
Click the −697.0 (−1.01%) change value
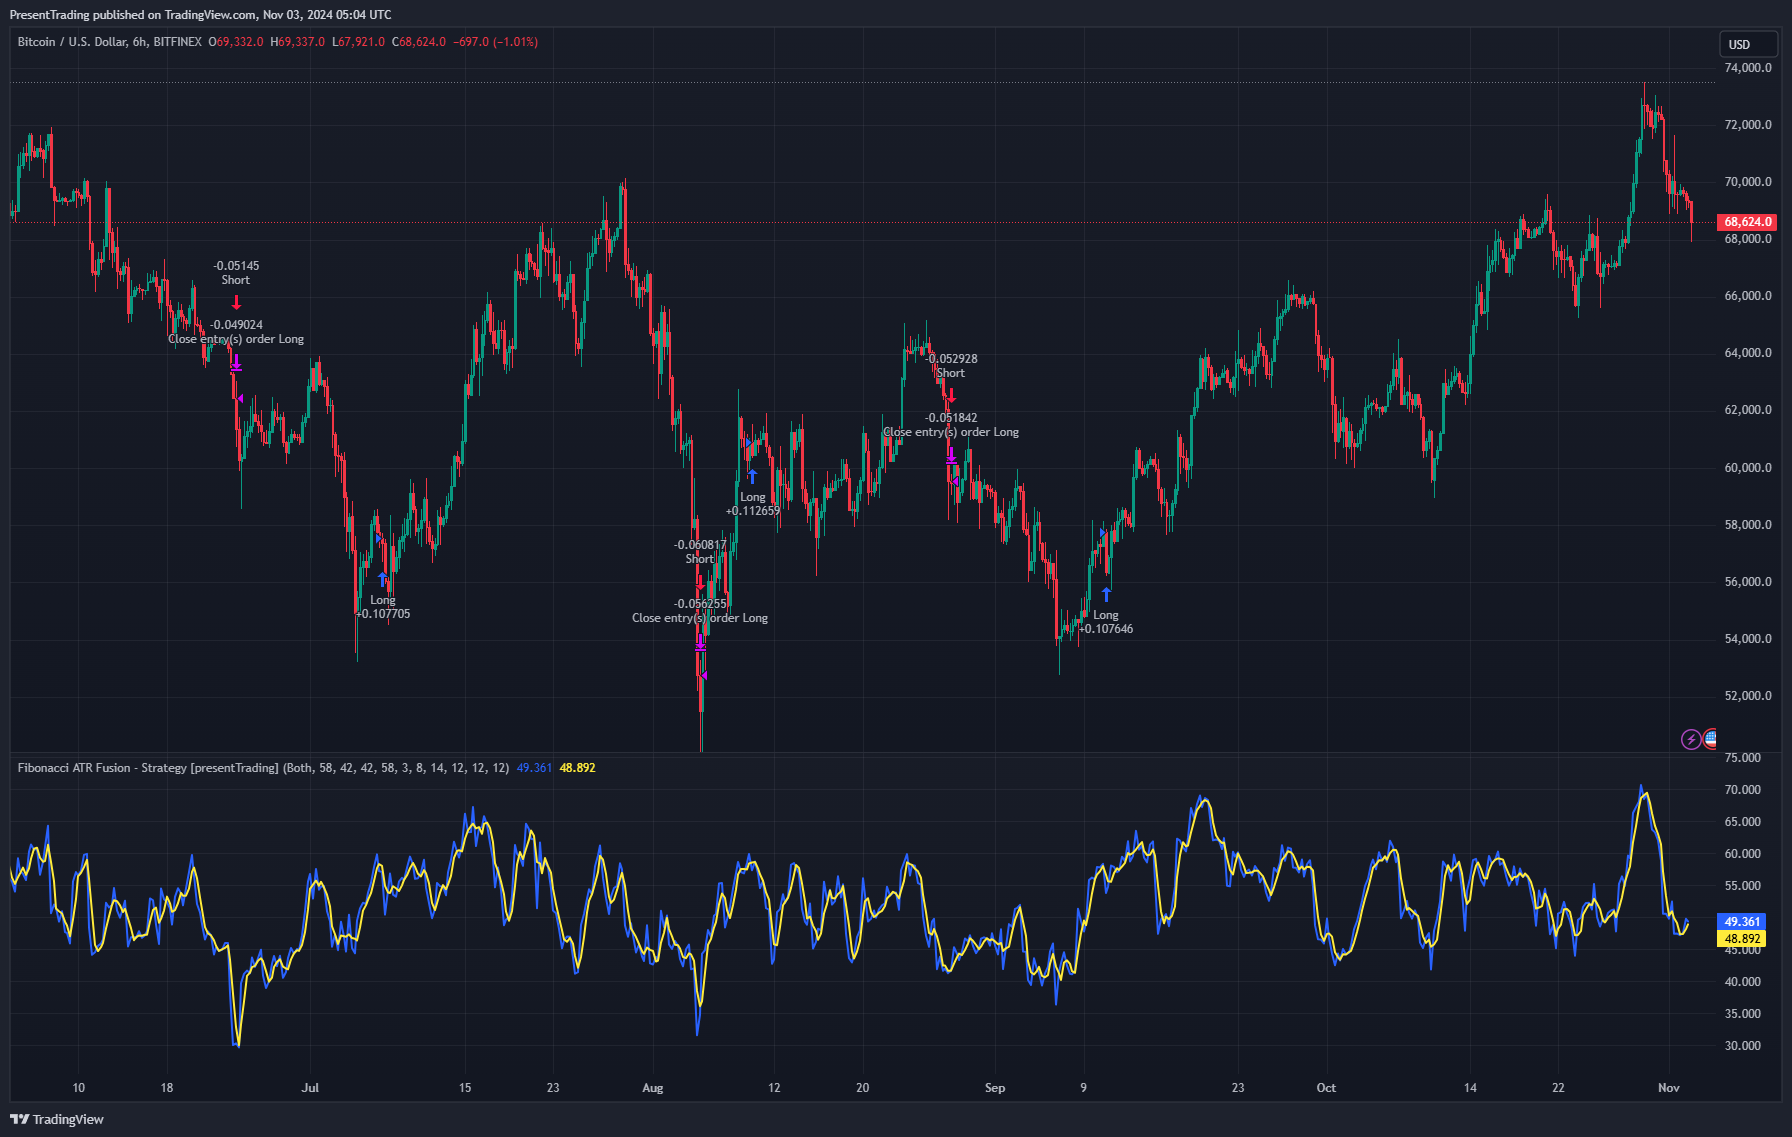[x=496, y=42]
